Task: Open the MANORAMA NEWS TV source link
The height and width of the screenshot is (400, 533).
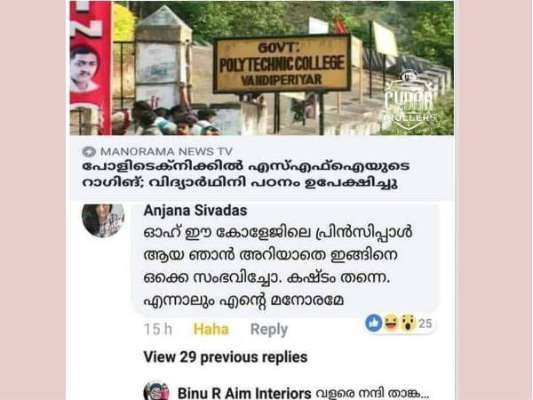Action: click(x=166, y=152)
